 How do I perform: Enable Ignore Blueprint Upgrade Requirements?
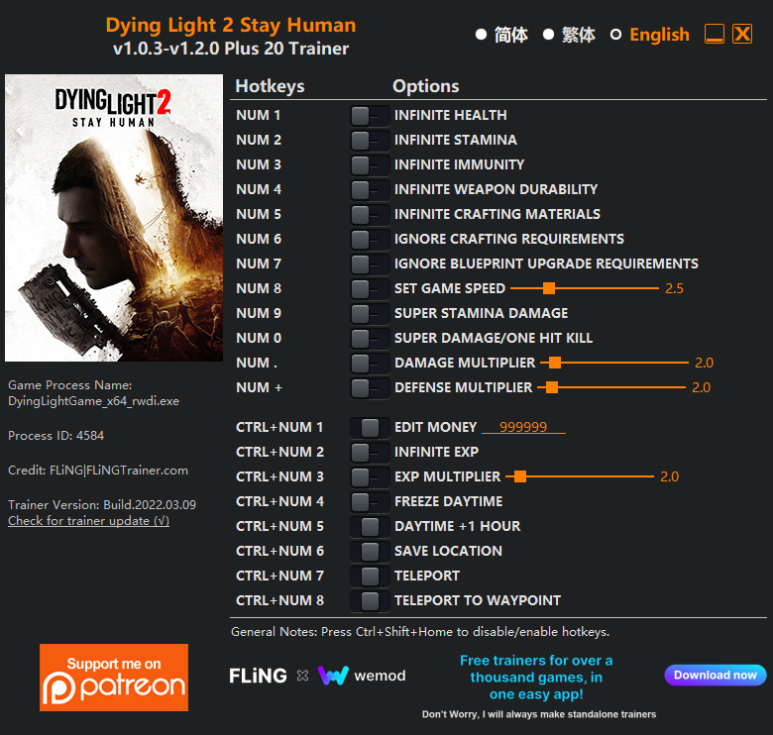(370, 264)
